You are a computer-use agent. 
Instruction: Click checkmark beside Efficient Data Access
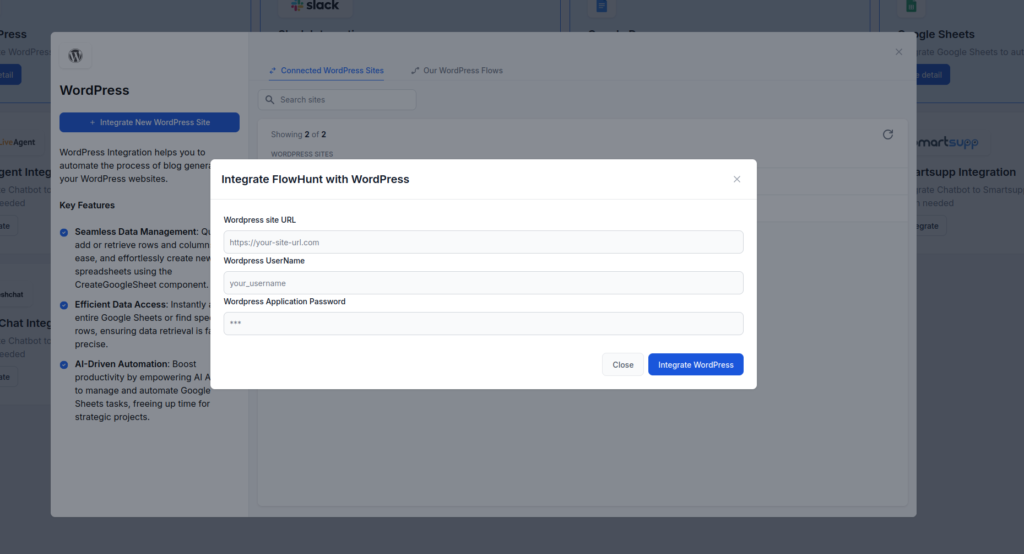tap(65, 304)
